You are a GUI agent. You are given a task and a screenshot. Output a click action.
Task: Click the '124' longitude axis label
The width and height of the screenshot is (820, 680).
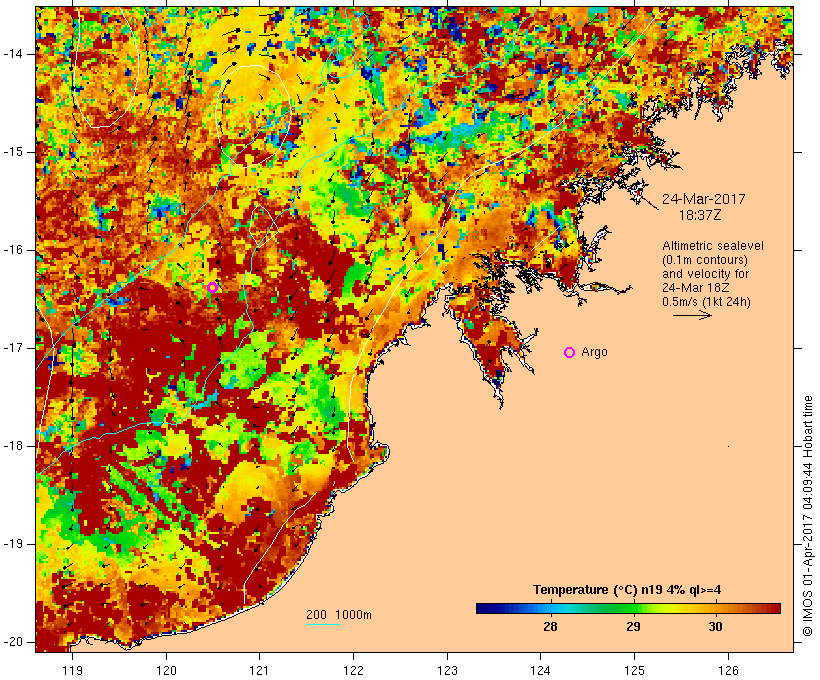(x=540, y=670)
